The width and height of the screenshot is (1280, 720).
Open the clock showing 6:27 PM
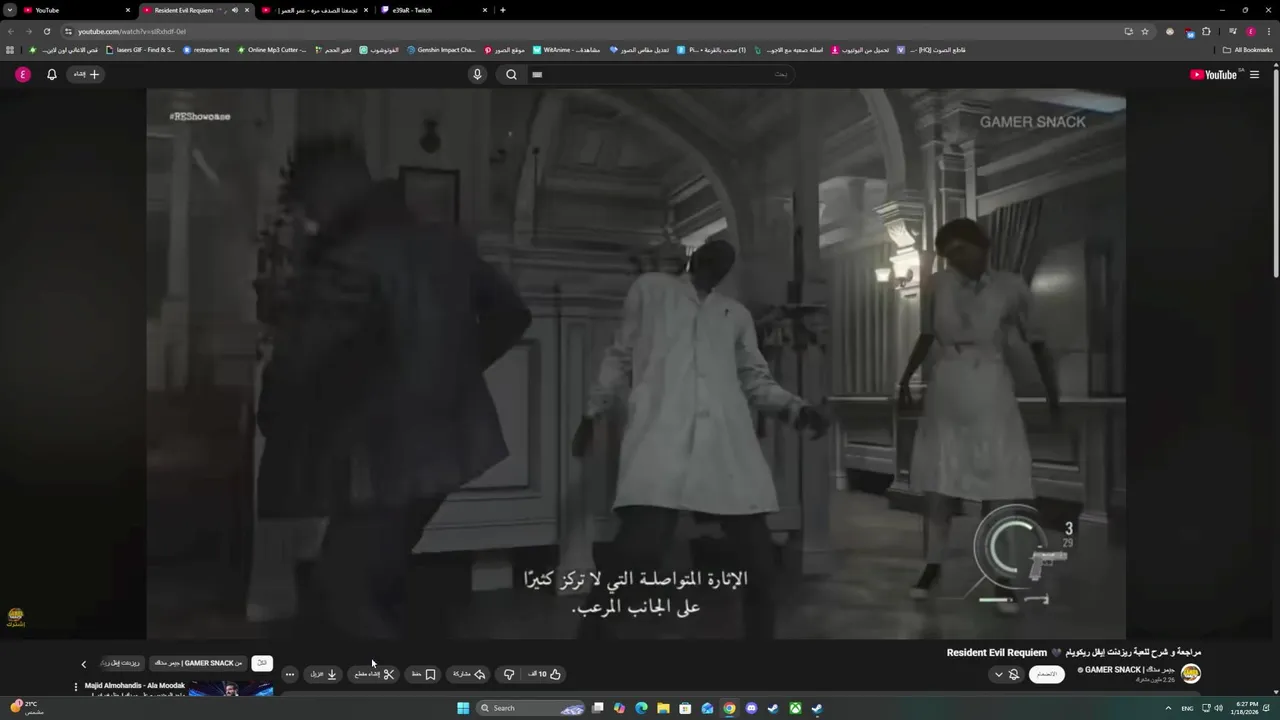tap(1246, 707)
